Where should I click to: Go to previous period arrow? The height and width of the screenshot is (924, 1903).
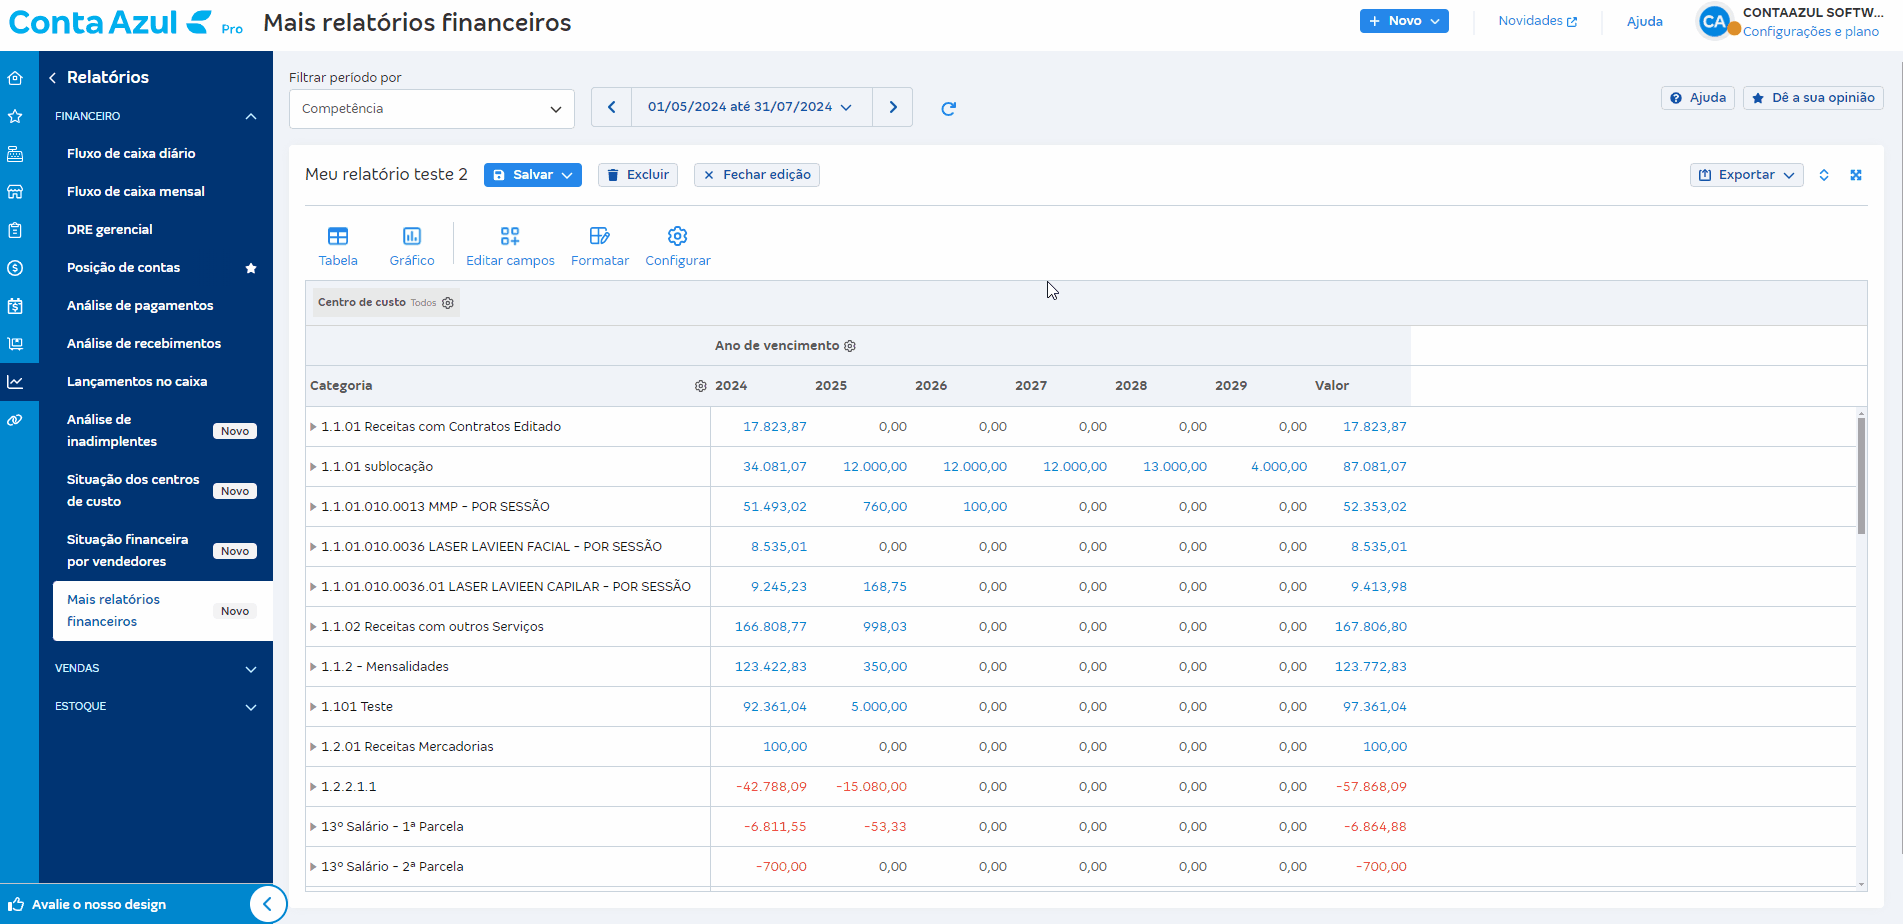click(x=612, y=107)
